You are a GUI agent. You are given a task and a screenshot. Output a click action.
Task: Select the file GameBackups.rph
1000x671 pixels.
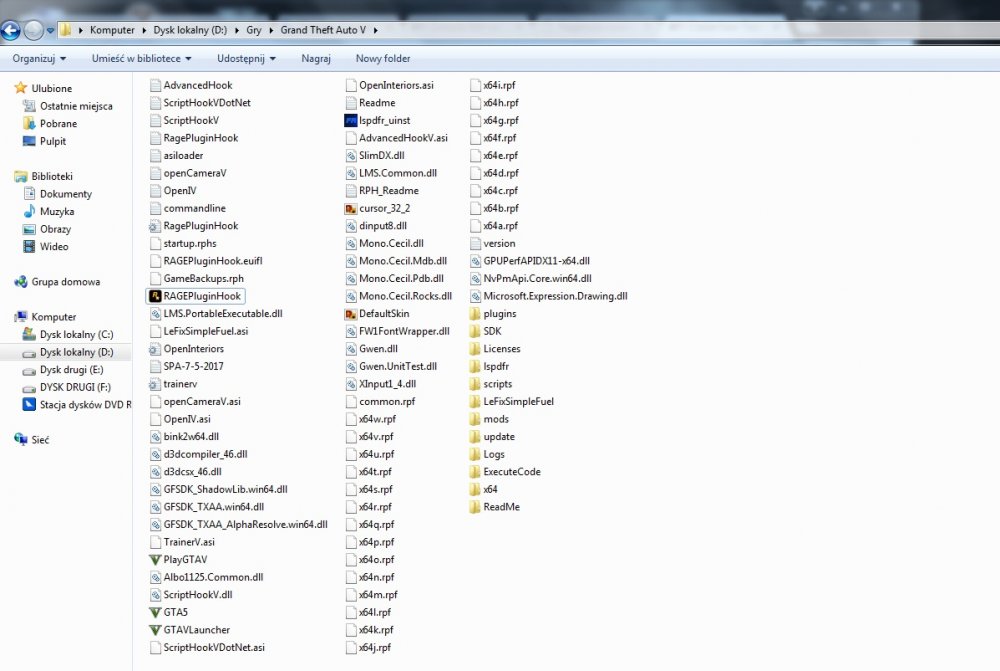pos(203,279)
